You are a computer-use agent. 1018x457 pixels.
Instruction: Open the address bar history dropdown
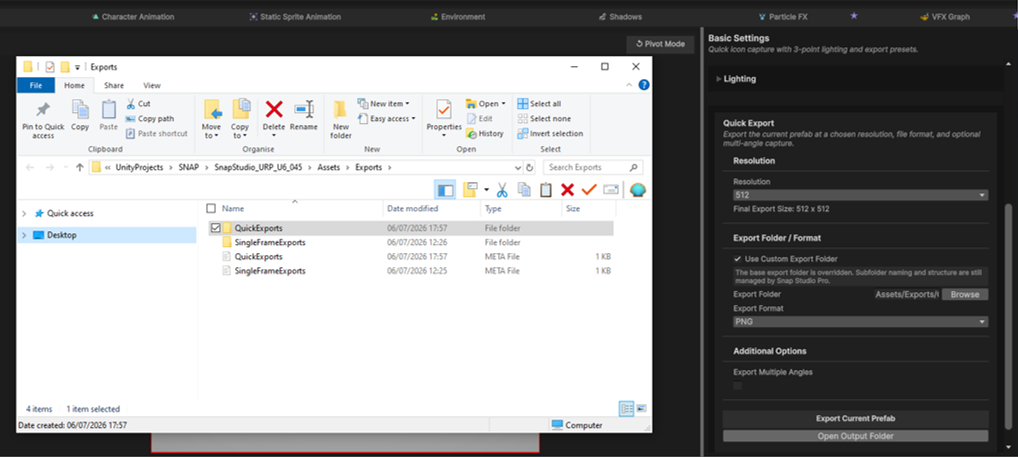click(x=518, y=167)
